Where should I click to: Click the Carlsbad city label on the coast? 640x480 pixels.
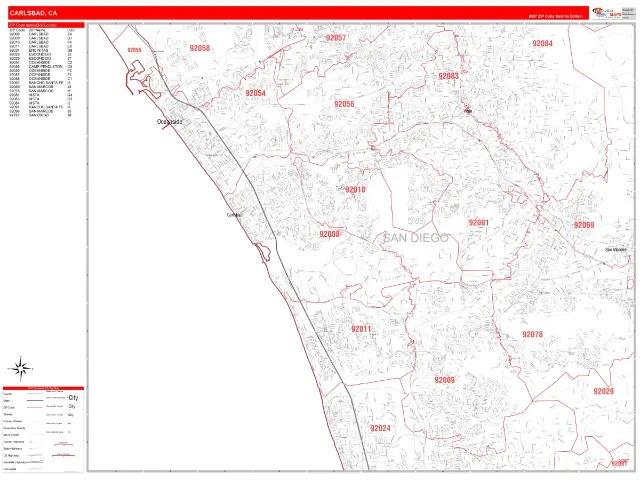(x=235, y=215)
